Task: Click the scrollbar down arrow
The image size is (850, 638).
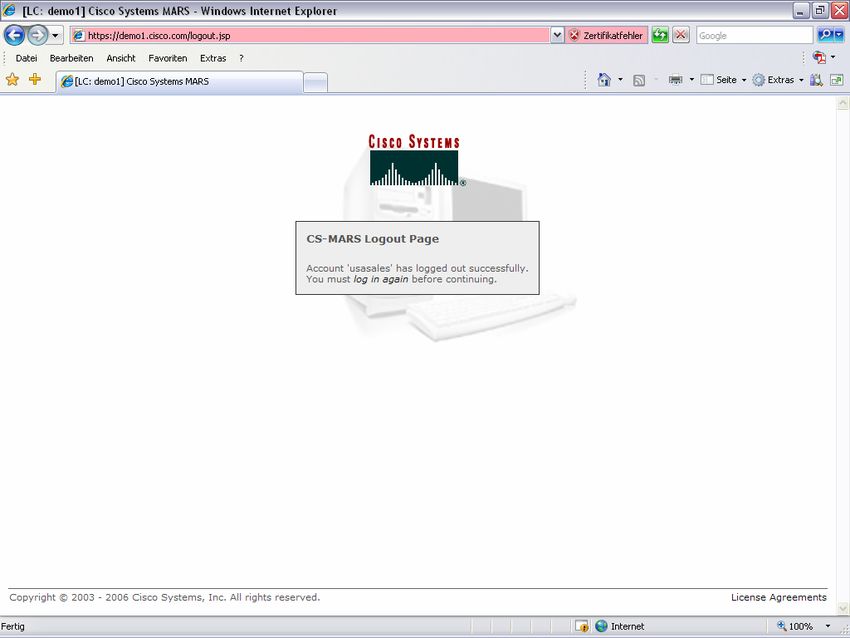Action: point(843,608)
